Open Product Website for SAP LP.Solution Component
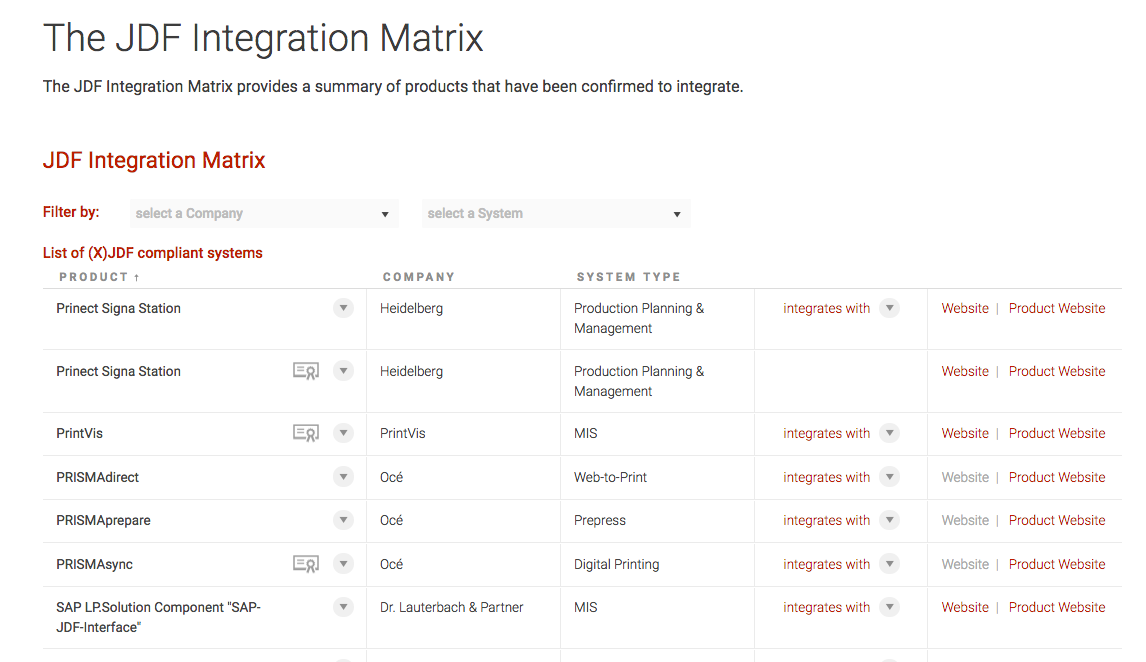Screen dimensions: 1146x662 [1057, 607]
